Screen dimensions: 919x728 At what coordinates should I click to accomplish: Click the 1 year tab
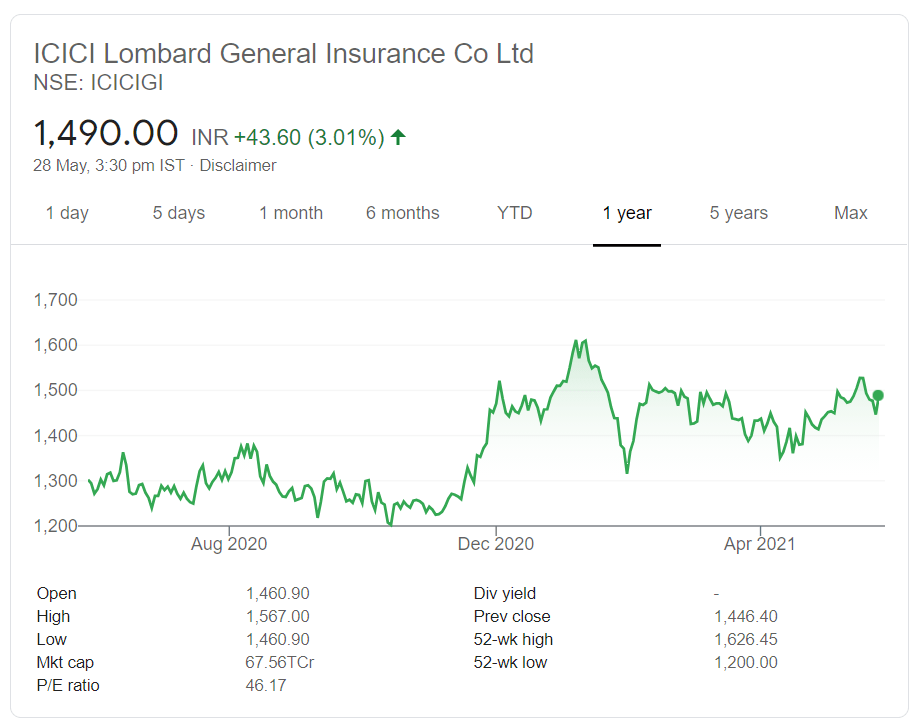click(x=627, y=213)
